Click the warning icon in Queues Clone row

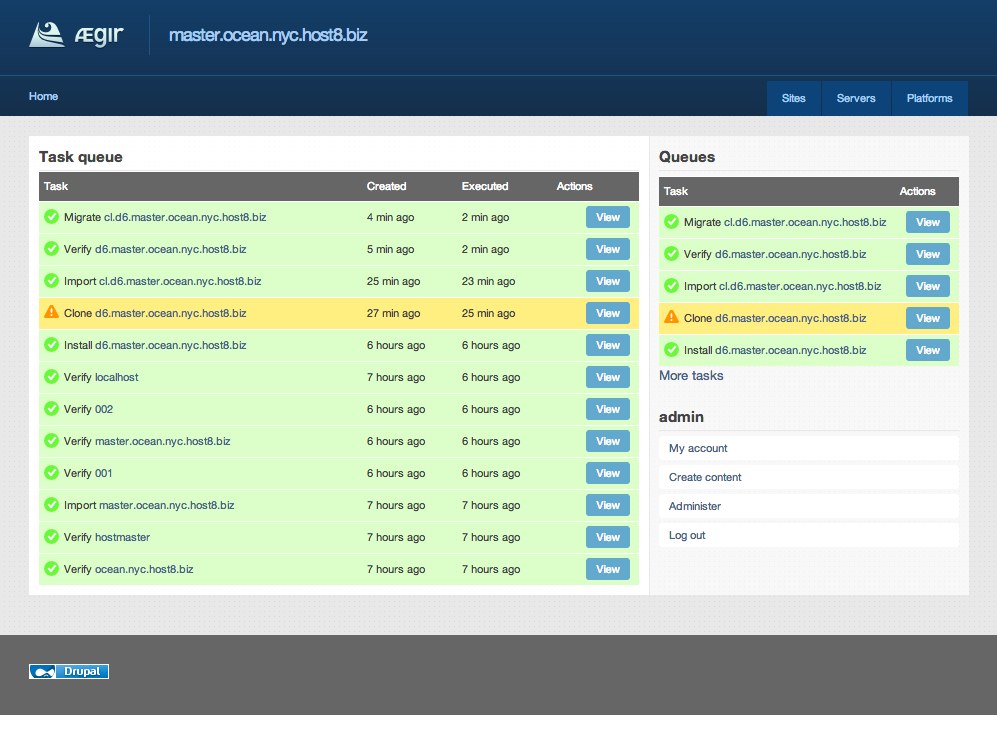671,318
